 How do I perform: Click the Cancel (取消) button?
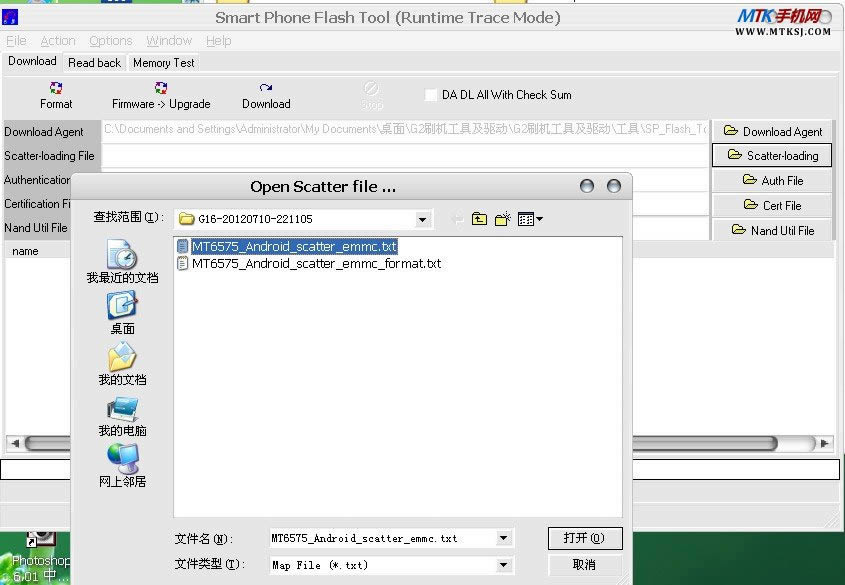pos(585,565)
